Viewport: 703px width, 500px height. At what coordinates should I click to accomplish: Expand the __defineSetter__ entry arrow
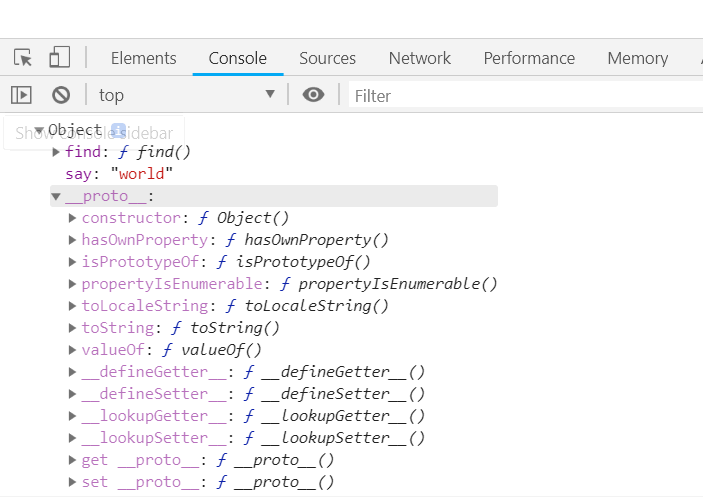tap(72, 394)
